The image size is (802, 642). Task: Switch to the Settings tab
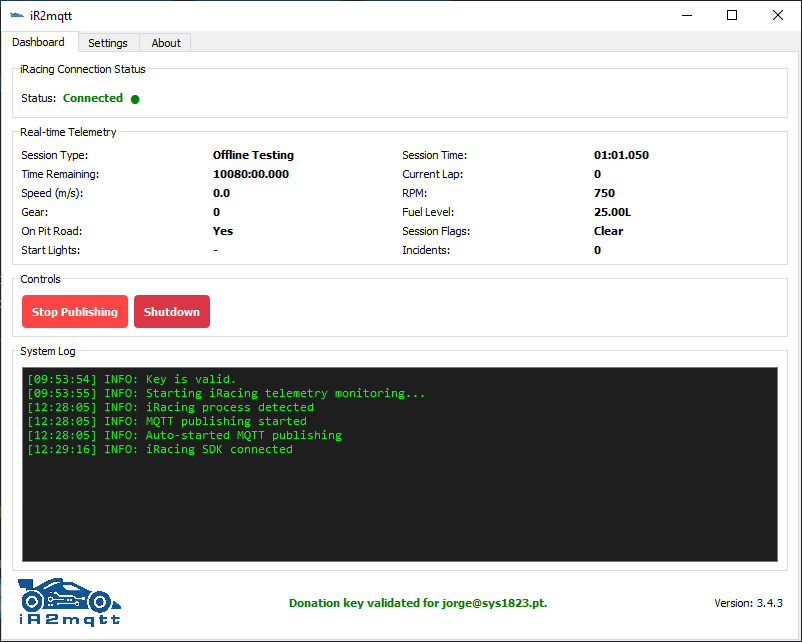pyautogui.click(x=108, y=43)
